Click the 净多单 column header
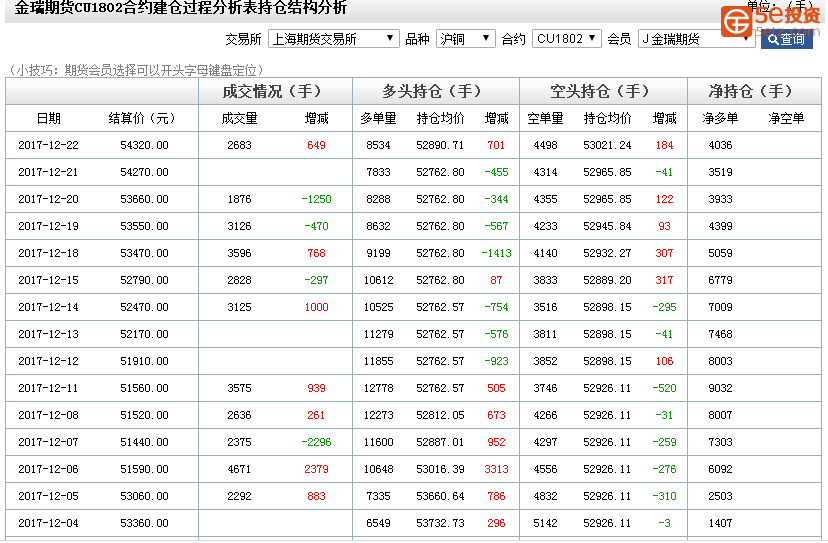 [720, 118]
